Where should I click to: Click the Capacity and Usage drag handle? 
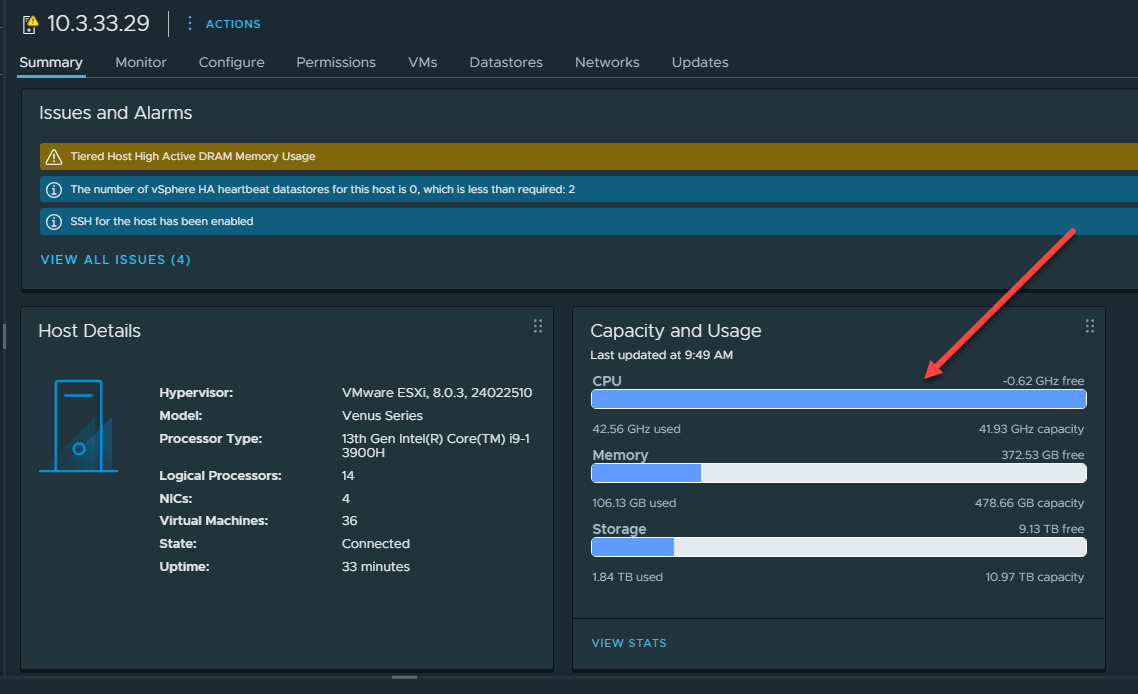click(1090, 326)
